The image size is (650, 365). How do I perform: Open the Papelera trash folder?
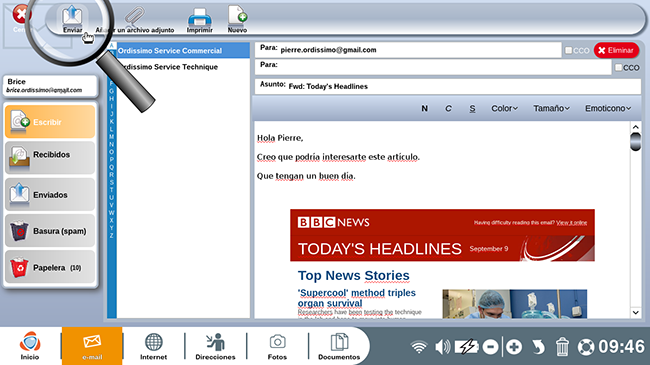(50, 267)
